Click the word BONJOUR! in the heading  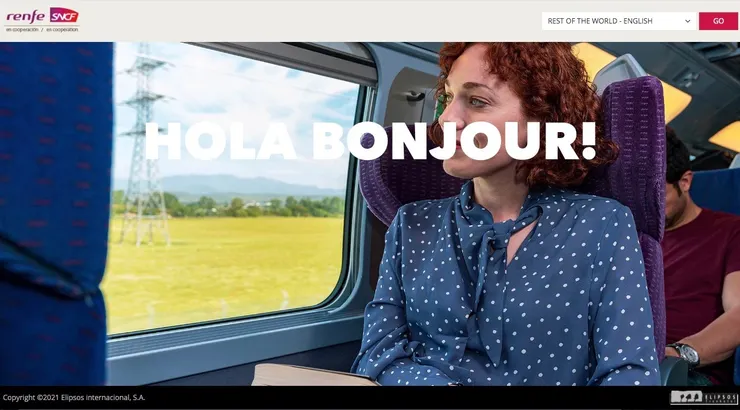point(454,141)
